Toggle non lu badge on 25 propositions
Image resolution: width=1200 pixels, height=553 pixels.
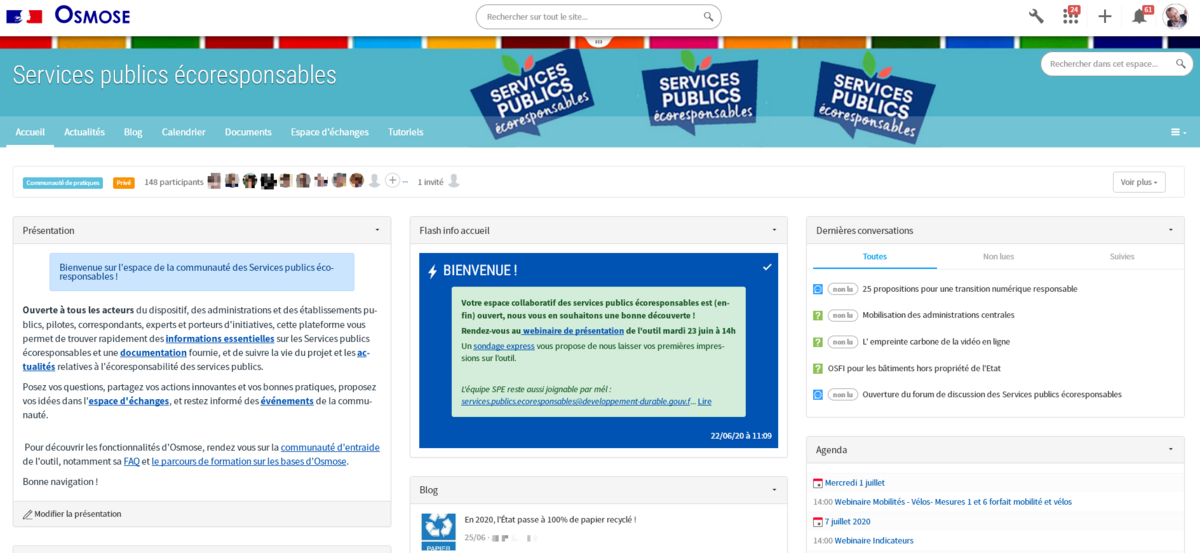(x=843, y=289)
